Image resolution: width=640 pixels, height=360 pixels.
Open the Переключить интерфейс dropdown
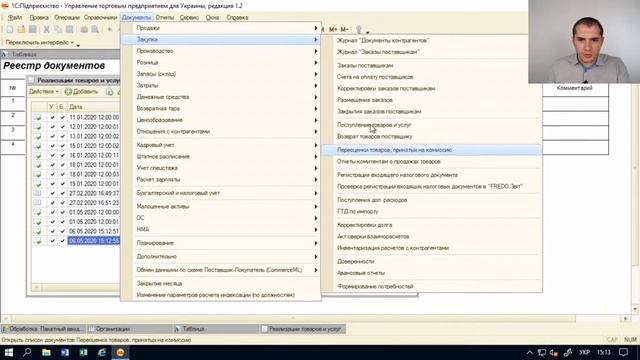tap(40, 42)
